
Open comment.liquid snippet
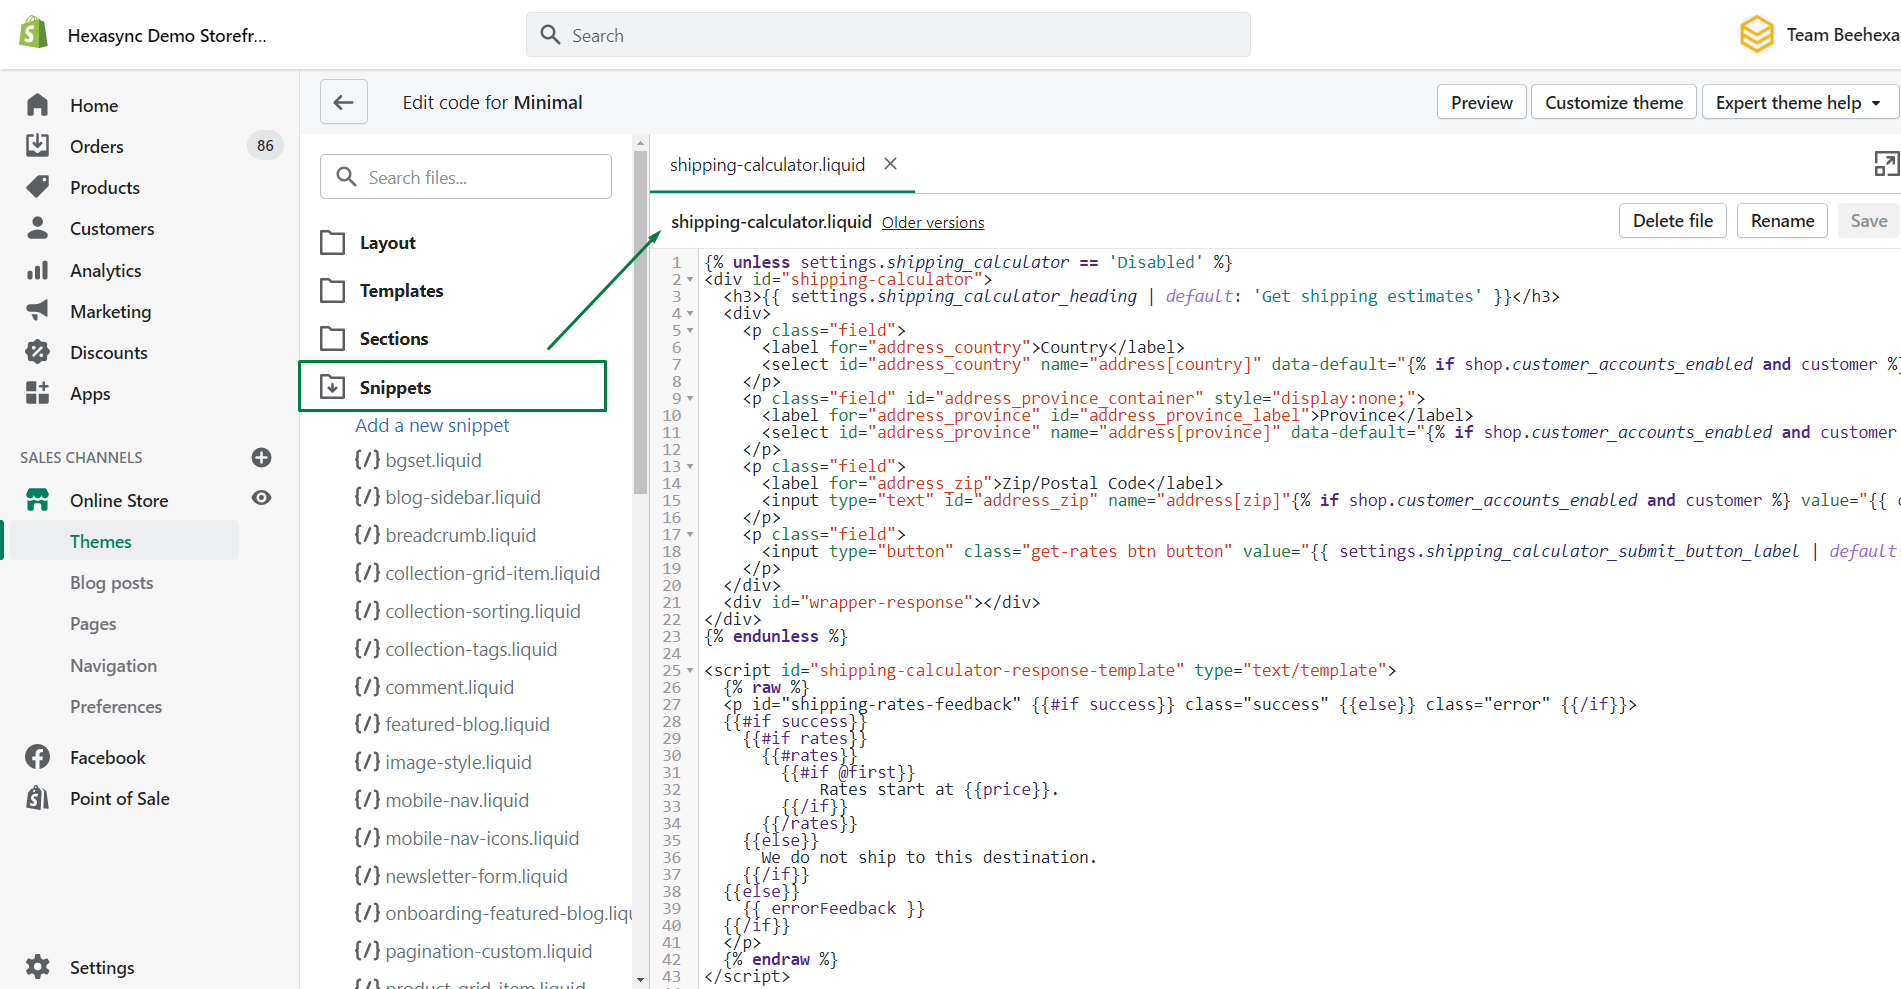pos(434,687)
